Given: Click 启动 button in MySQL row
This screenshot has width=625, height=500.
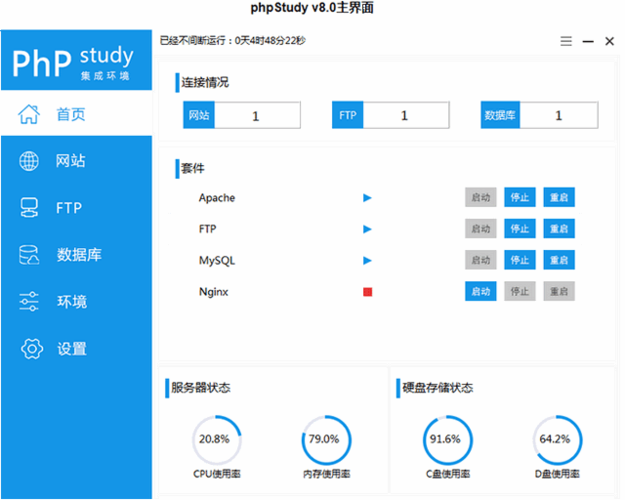Looking at the screenshot, I should coord(481,260).
